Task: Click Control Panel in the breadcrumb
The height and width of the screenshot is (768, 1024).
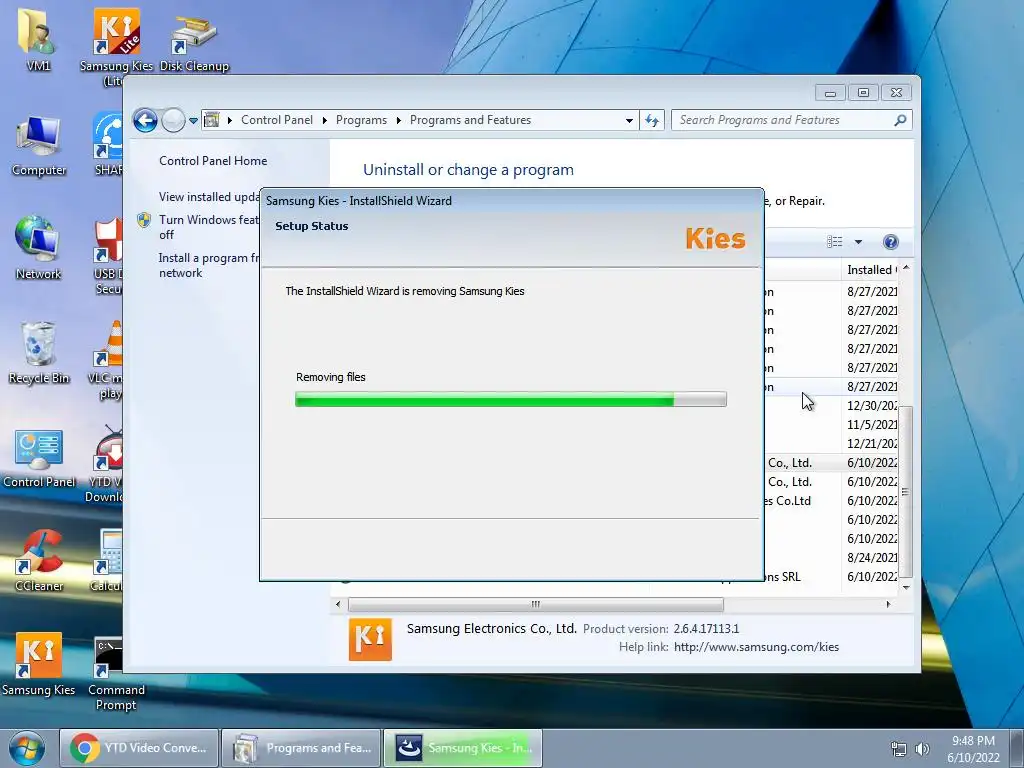Action: pyautogui.click(x=277, y=120)
